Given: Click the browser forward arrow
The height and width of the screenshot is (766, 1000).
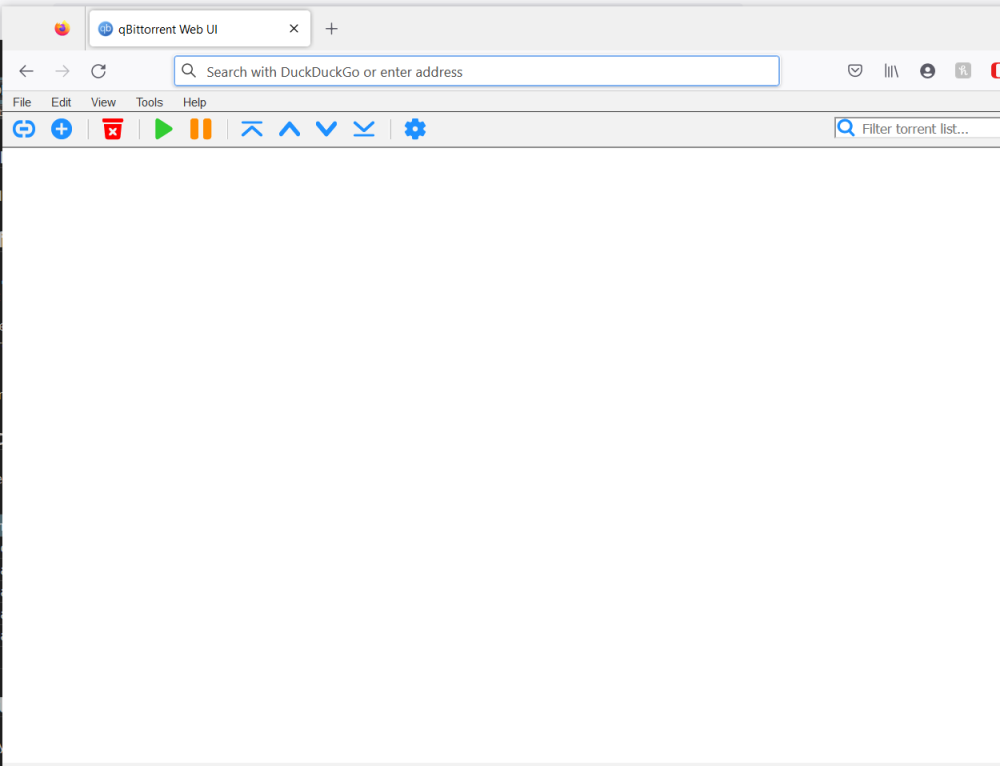Looking at the screenshot, I should pyautogui.click(x=62, y=71).
